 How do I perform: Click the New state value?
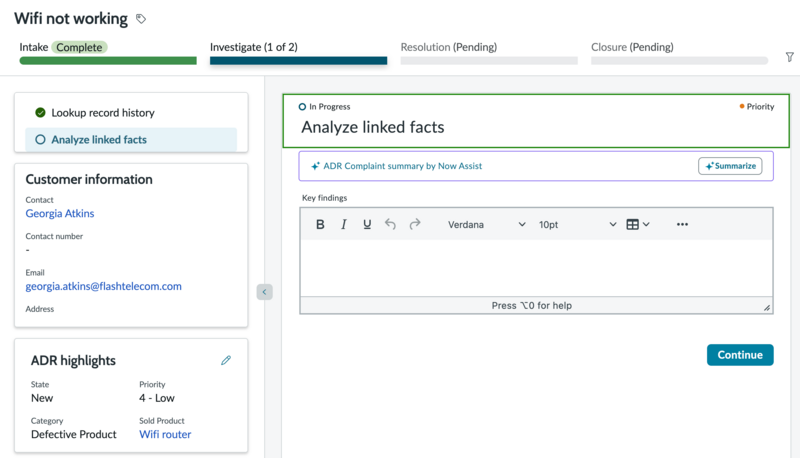point(42,398)
